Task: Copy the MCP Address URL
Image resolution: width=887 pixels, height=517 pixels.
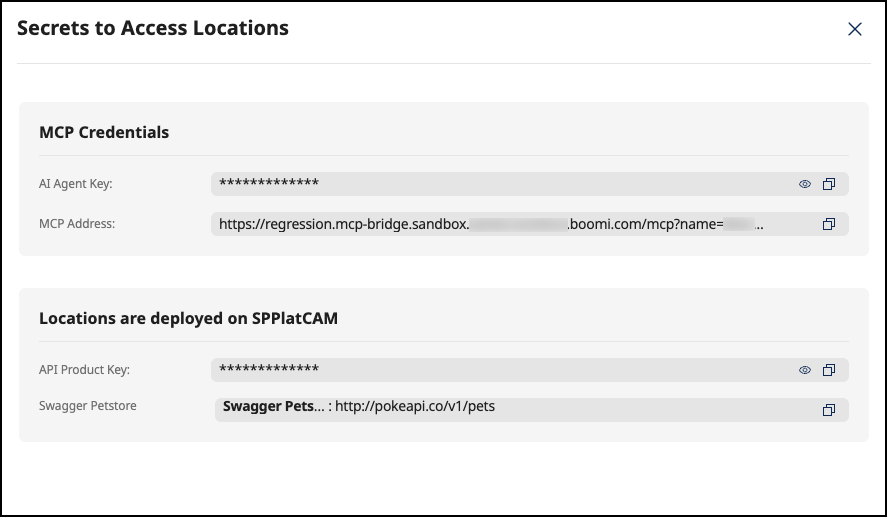Action: (x=828, y=224)
